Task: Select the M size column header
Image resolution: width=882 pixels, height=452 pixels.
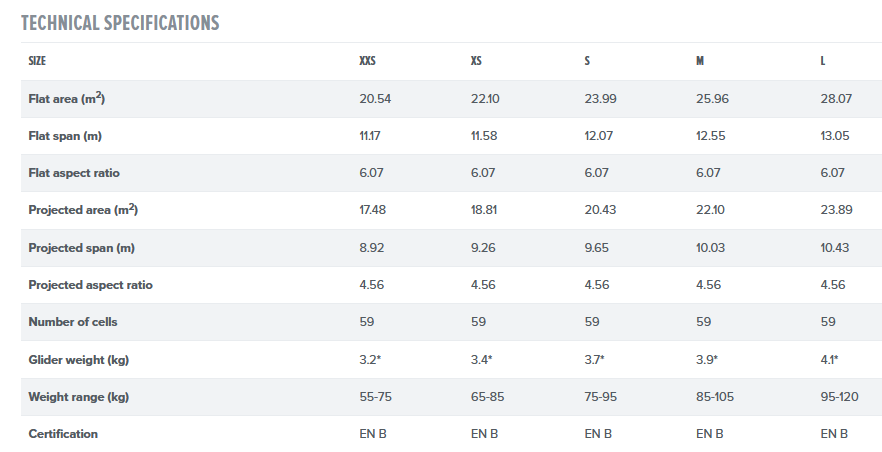Action: coord(700,61)
